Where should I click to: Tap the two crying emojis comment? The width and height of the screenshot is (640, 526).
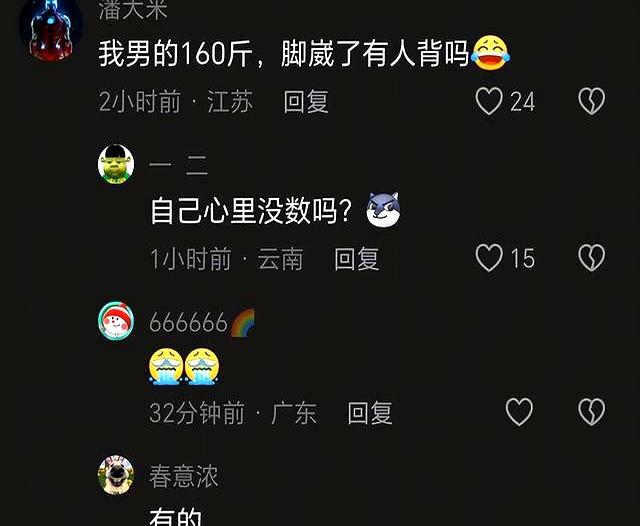pyautogui.click(x=184, y=366)
